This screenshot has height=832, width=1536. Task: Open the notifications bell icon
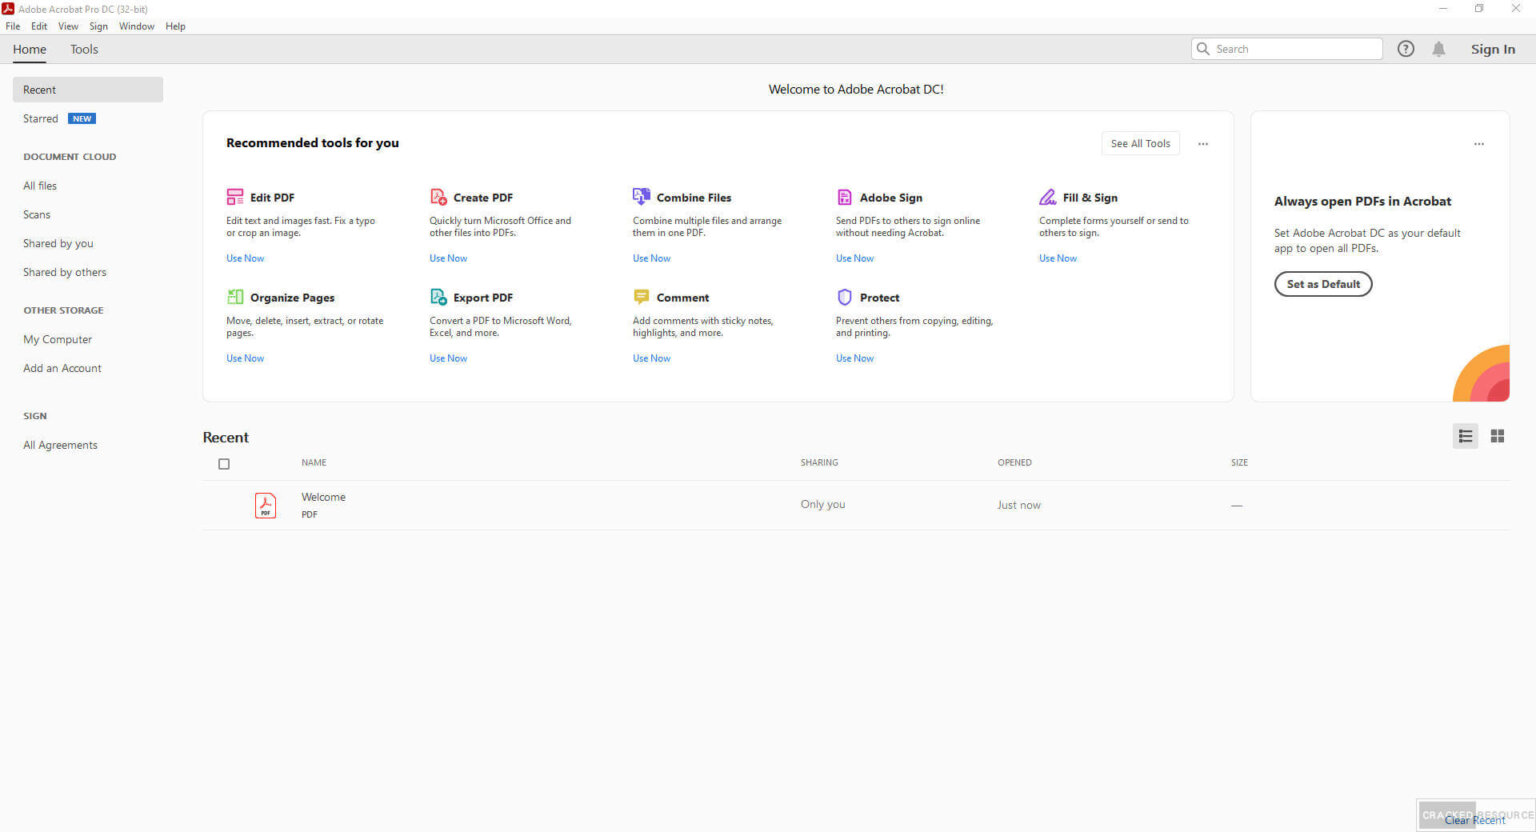1438,49
